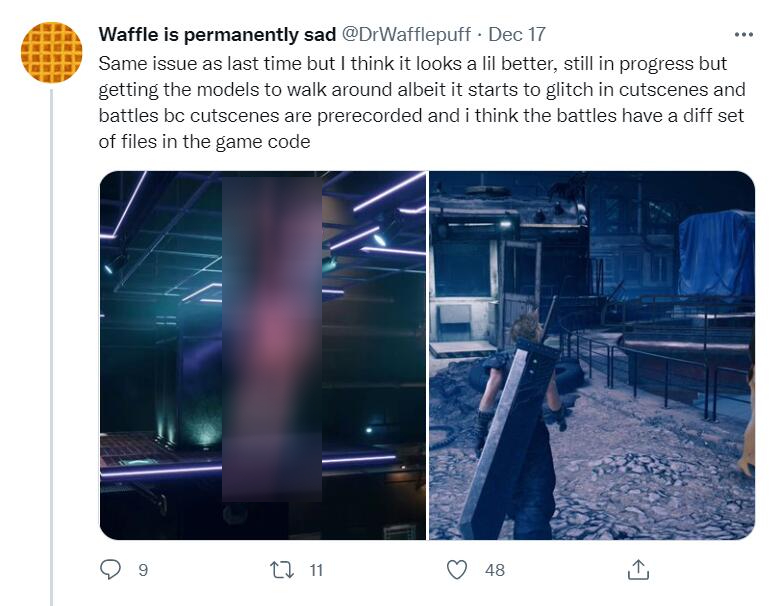
Task: Visit the @DrWafflepuff handle link
Action: point(406,35)
